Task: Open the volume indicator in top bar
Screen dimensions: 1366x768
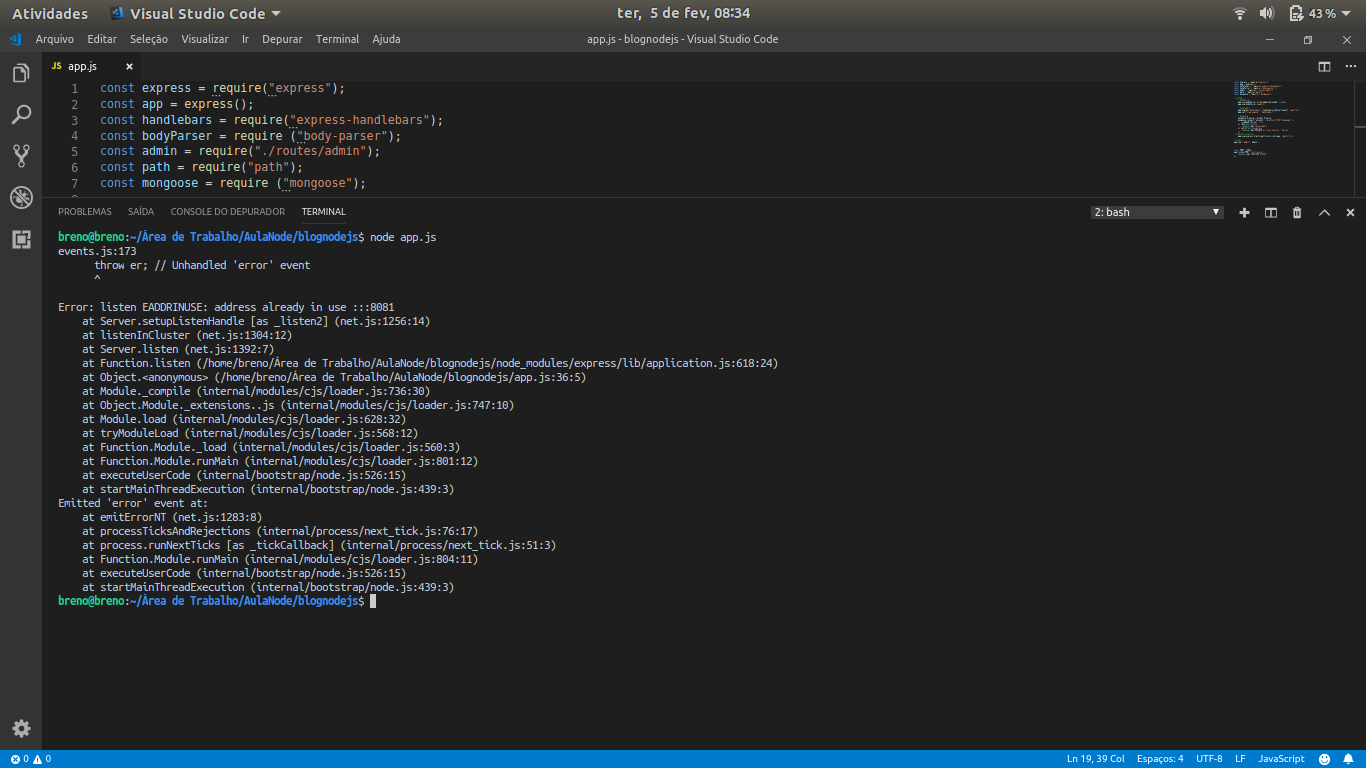Action: [x=1266, y=13]
